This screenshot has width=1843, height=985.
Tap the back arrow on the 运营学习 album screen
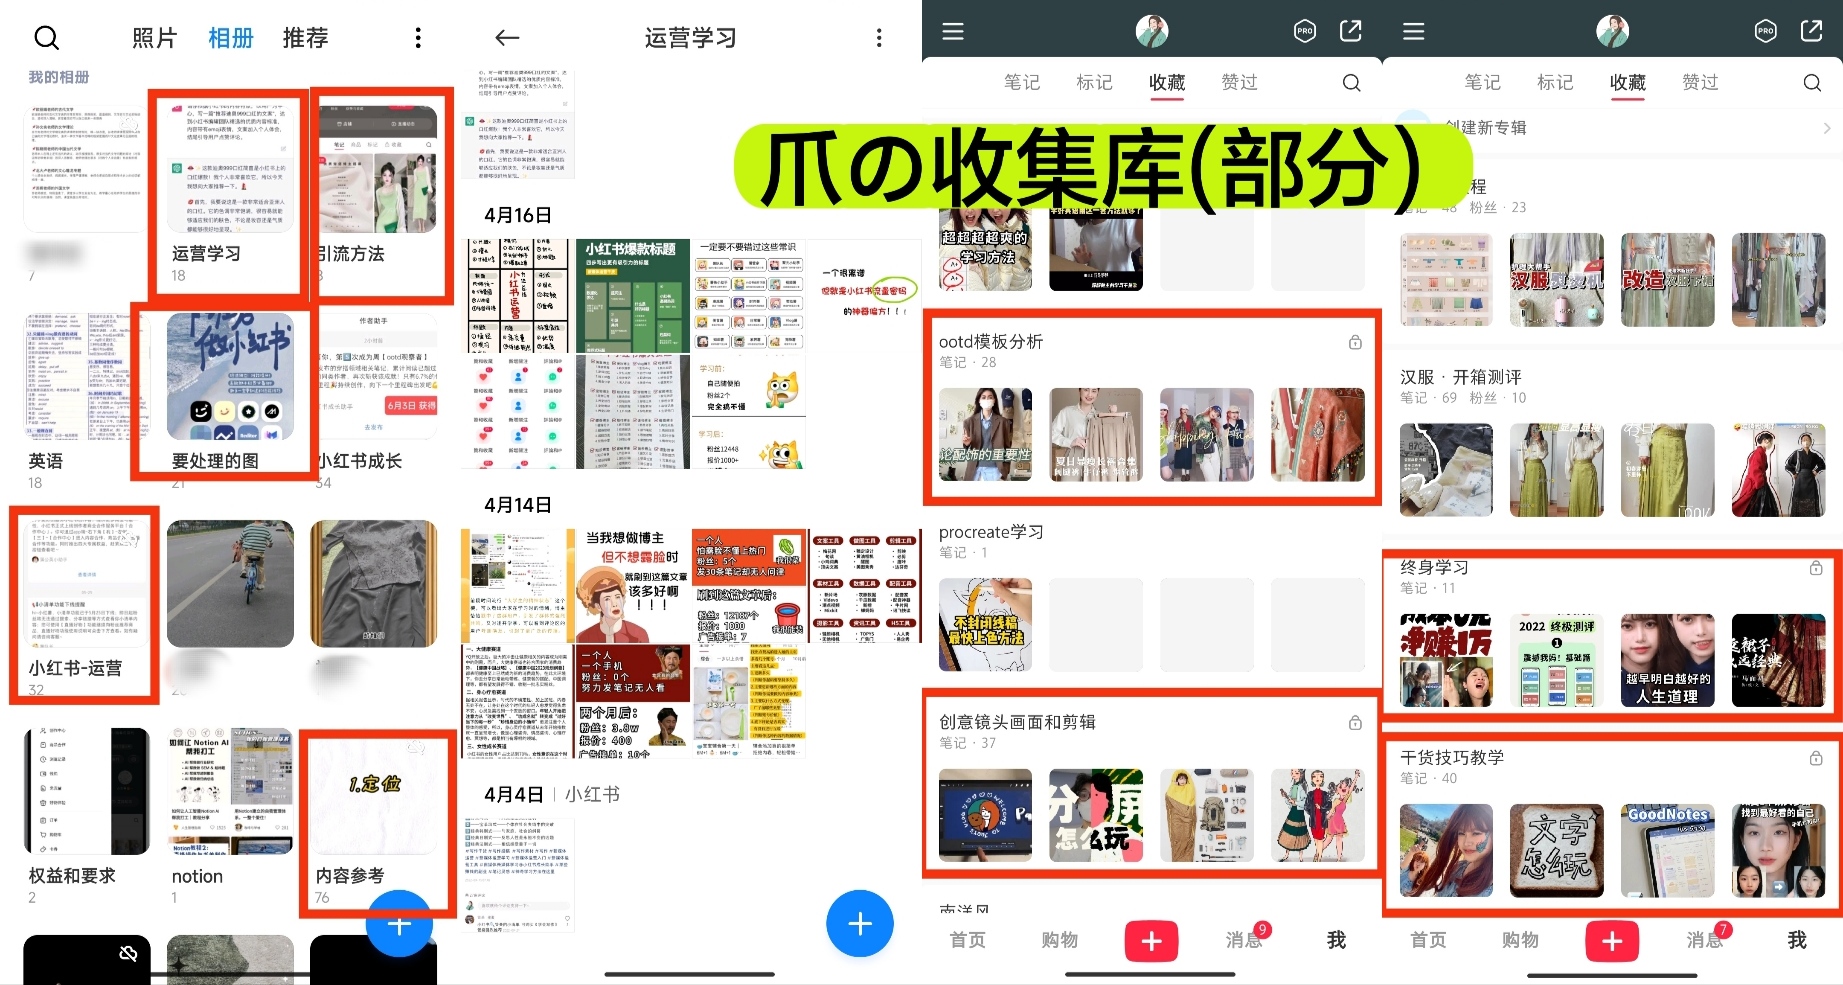point(507,38)
